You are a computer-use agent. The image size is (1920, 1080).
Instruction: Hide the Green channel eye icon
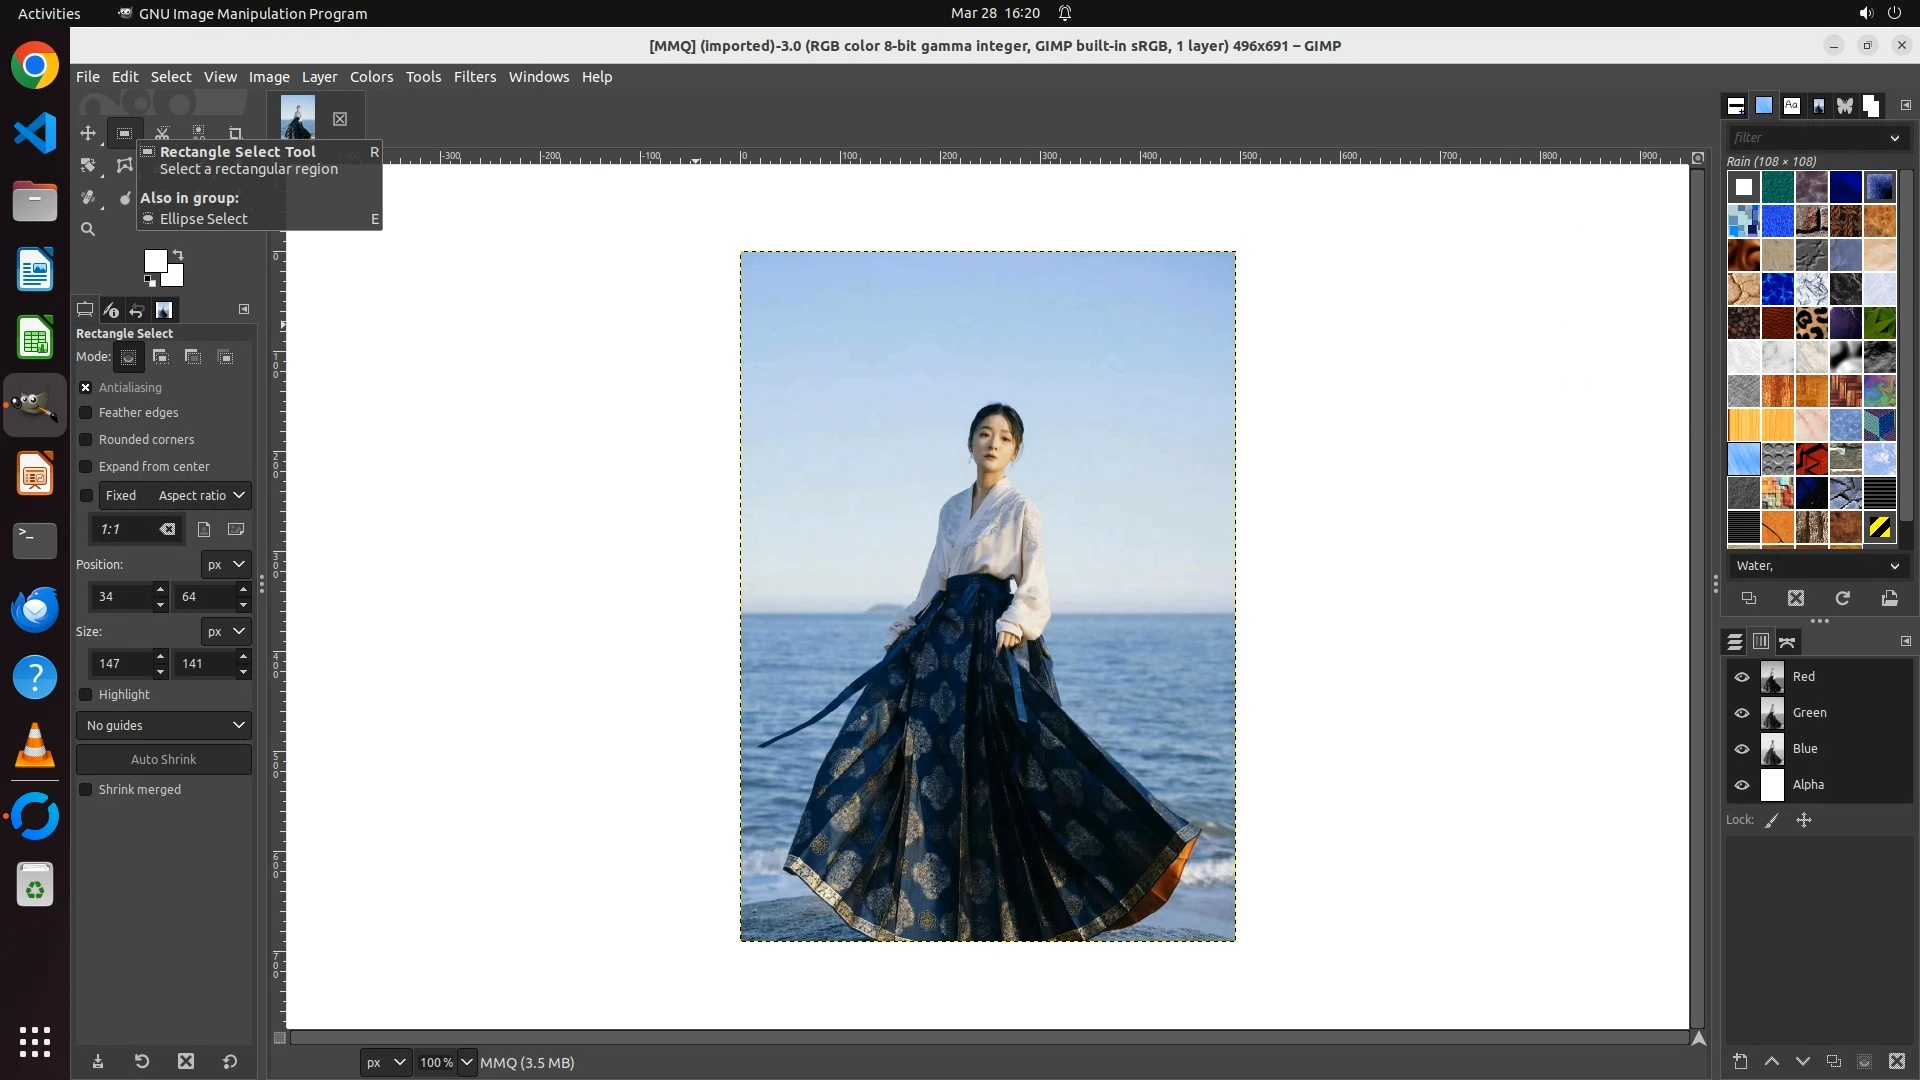pyautogui.click(x=1742, y=713)
